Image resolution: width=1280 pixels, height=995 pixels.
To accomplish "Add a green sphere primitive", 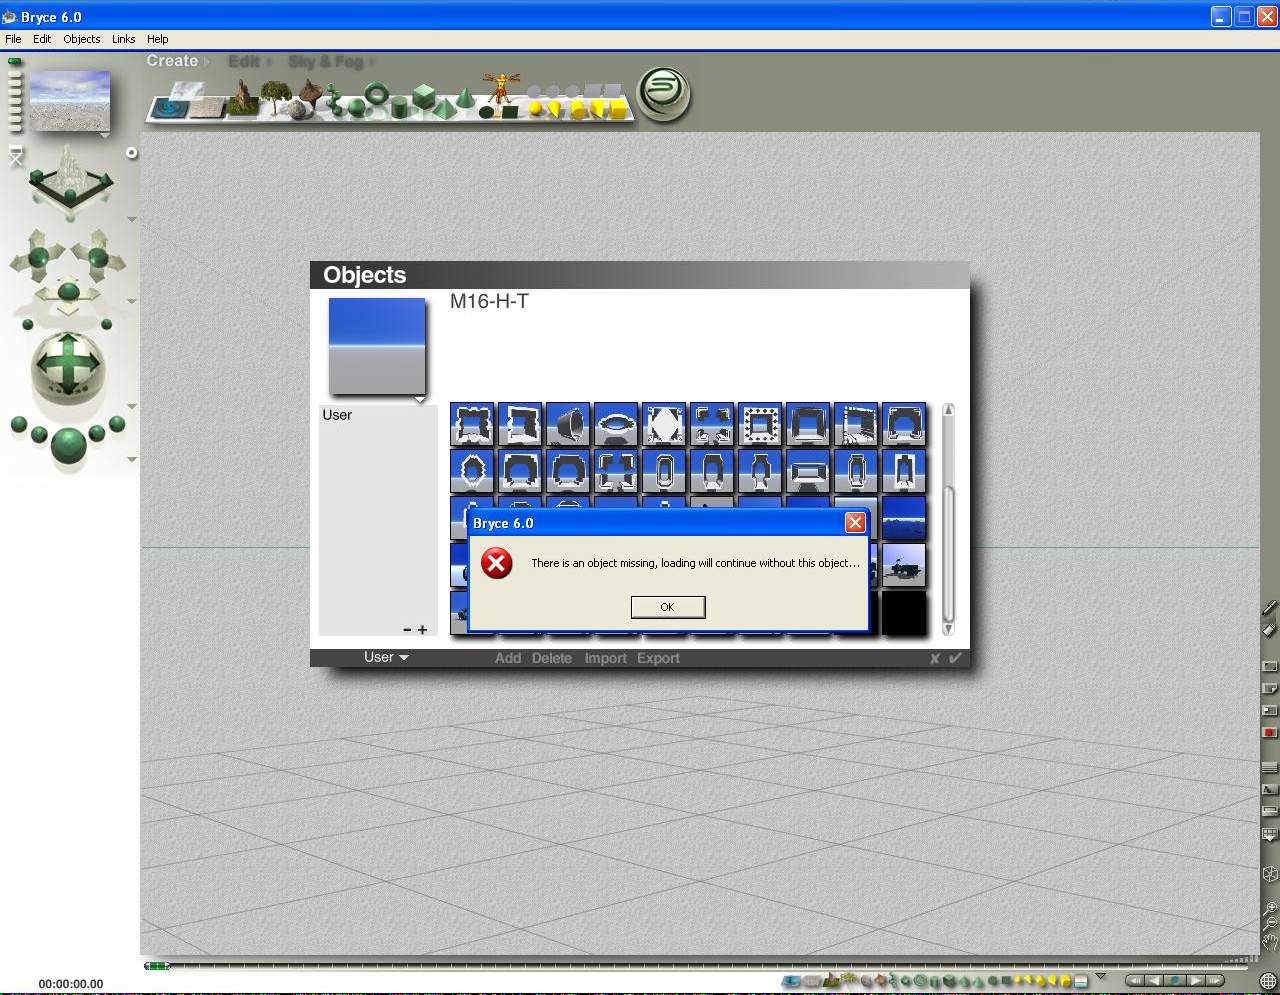I will [356, 106].
